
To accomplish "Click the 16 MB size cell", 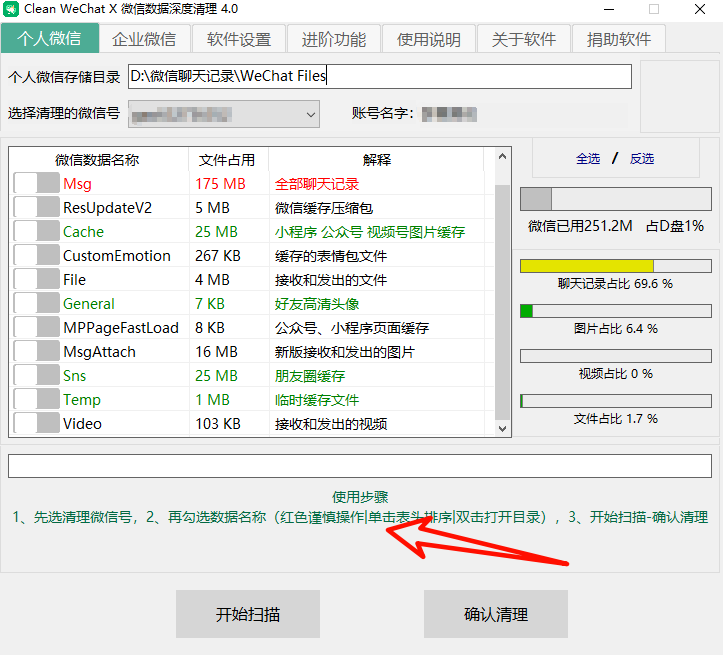I will [x=216, y=352].
